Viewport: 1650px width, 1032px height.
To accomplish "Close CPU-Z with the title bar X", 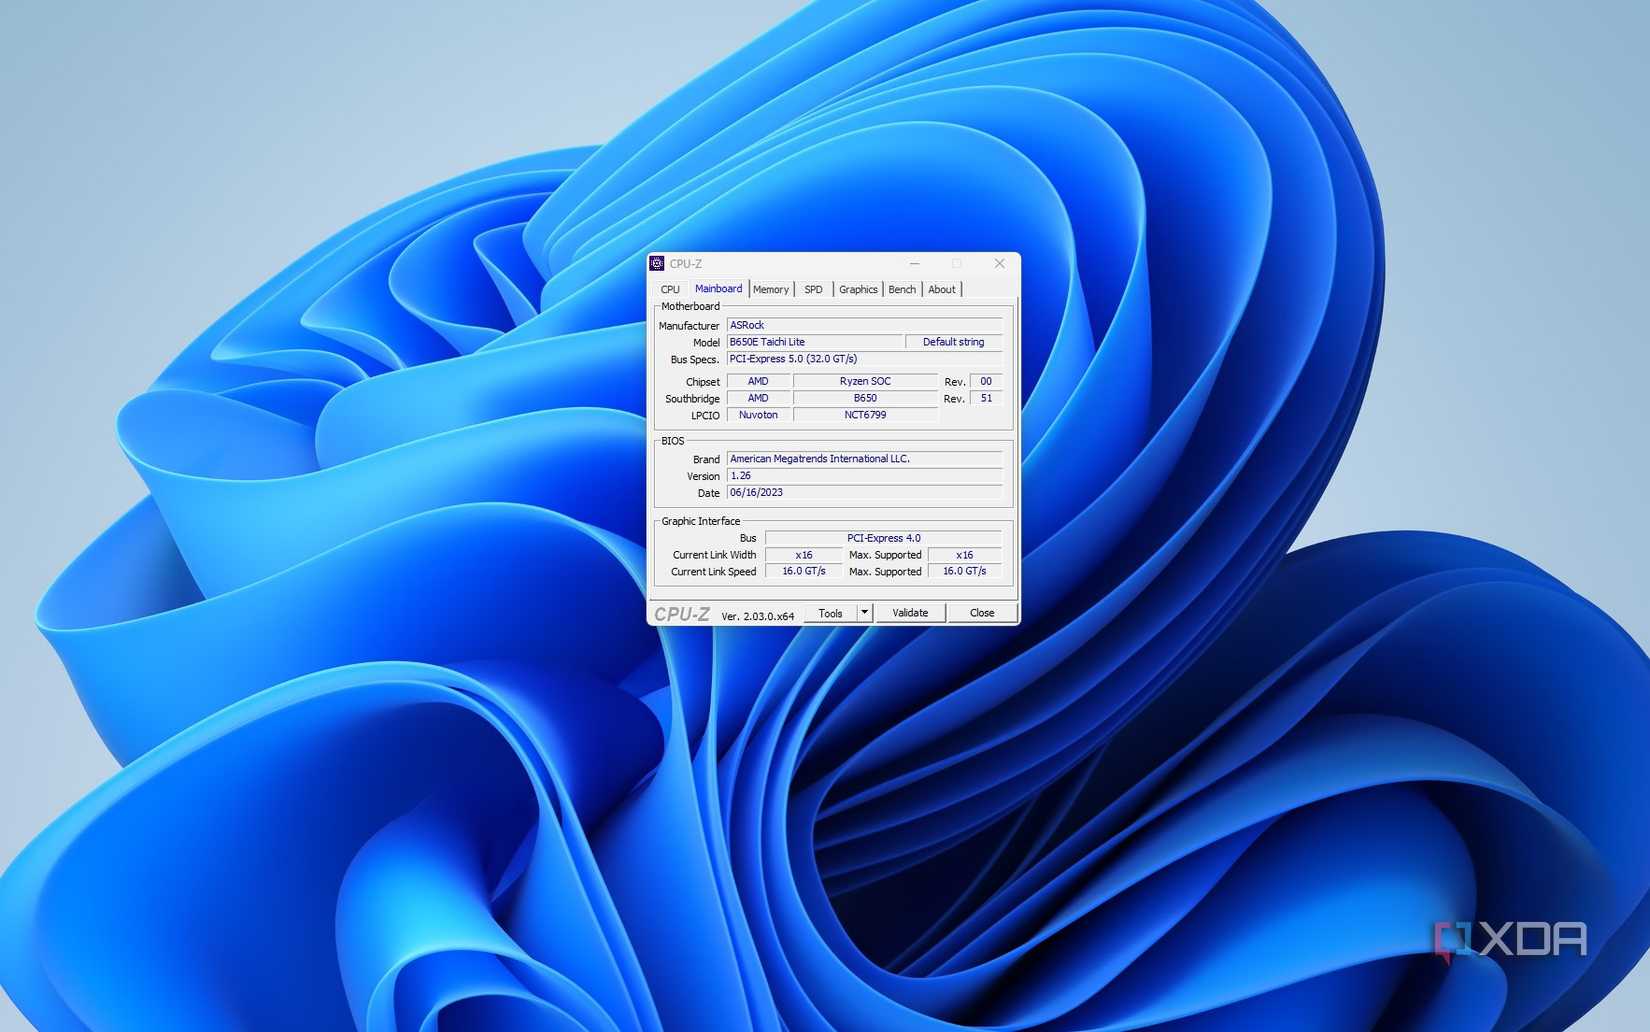I will pyautogui.click(x=999, y=264).
